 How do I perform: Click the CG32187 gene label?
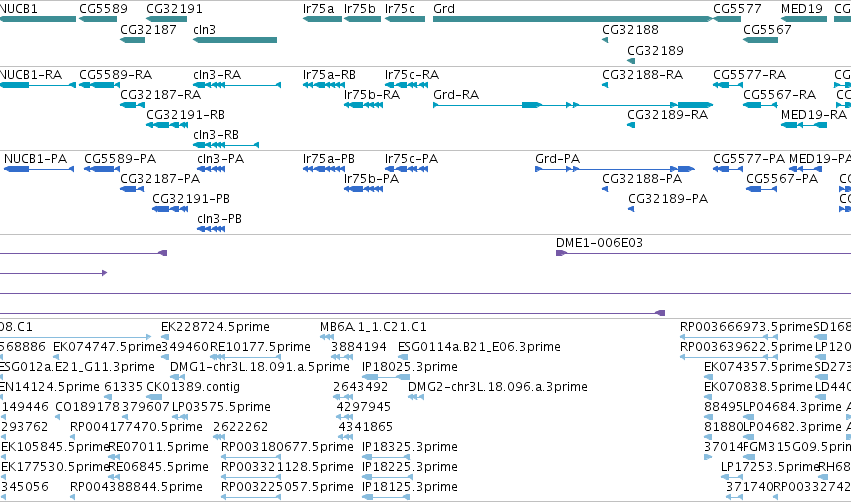click(148, 29)
